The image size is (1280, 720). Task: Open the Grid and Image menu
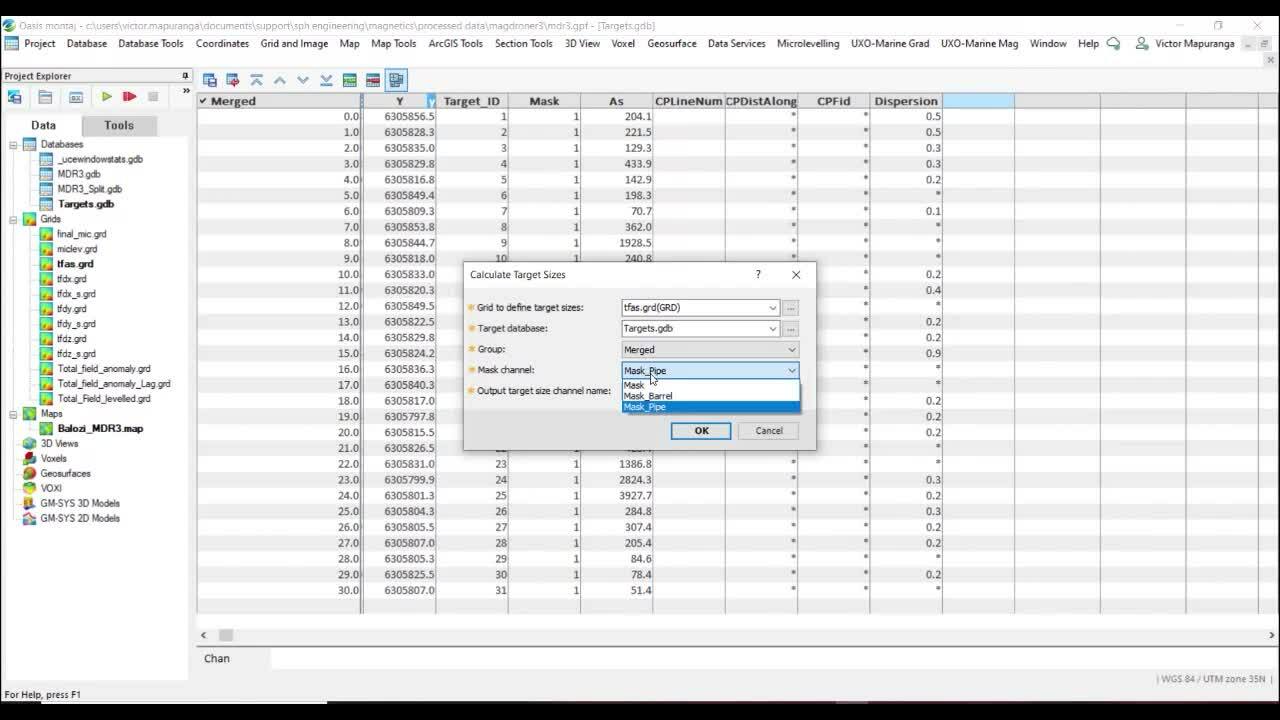pyautogui.click(x=294, y=43)
